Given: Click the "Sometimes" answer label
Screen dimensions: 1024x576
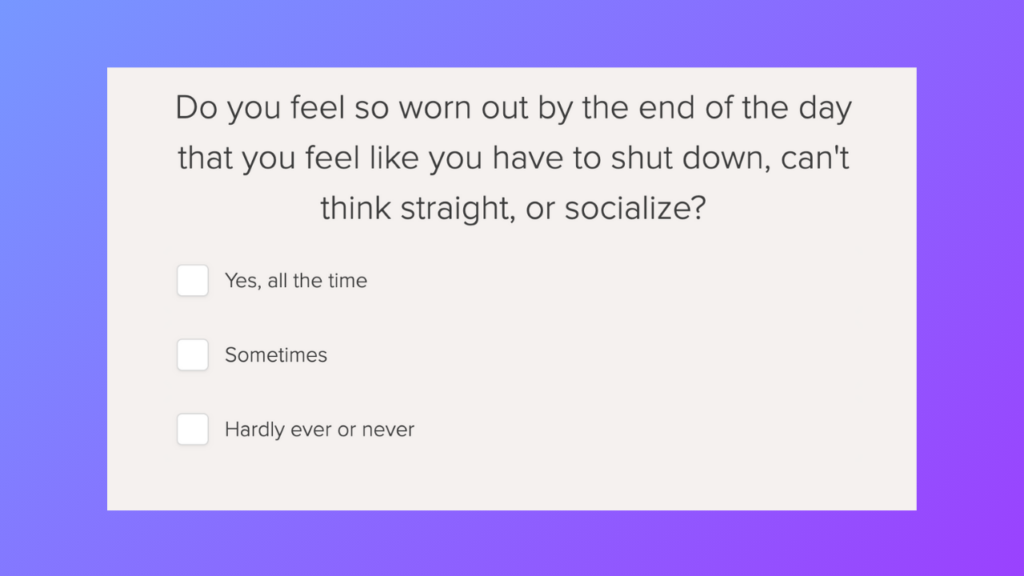Looking at the screenshot, I should pyautogui.click(x=276, y=355).
